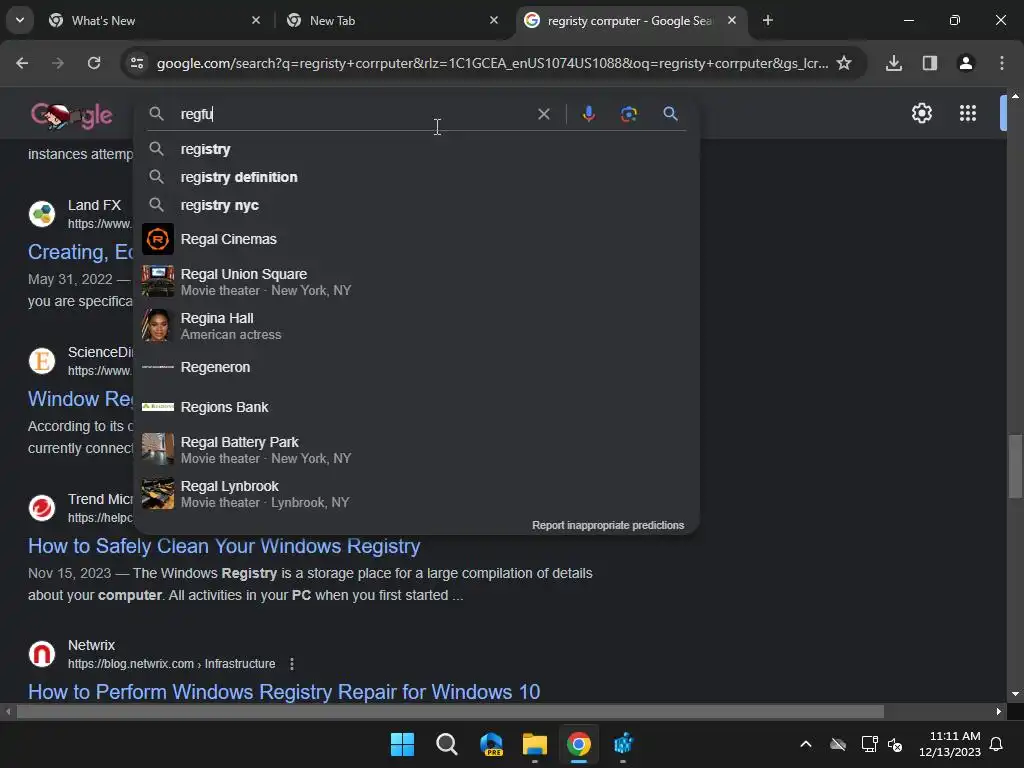
Task: Select the Regina Hall suggestion
Action: click(x=417, y=325)
